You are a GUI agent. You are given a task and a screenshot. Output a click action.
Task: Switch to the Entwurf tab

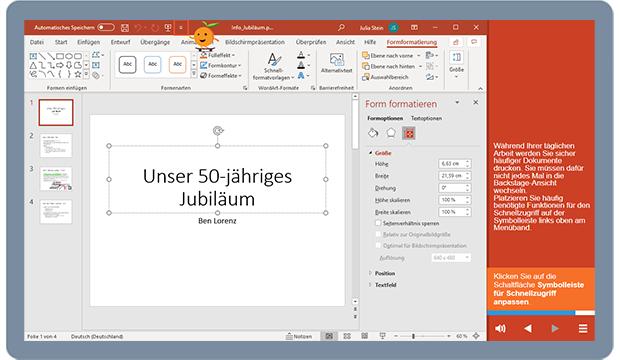(120, 42)
